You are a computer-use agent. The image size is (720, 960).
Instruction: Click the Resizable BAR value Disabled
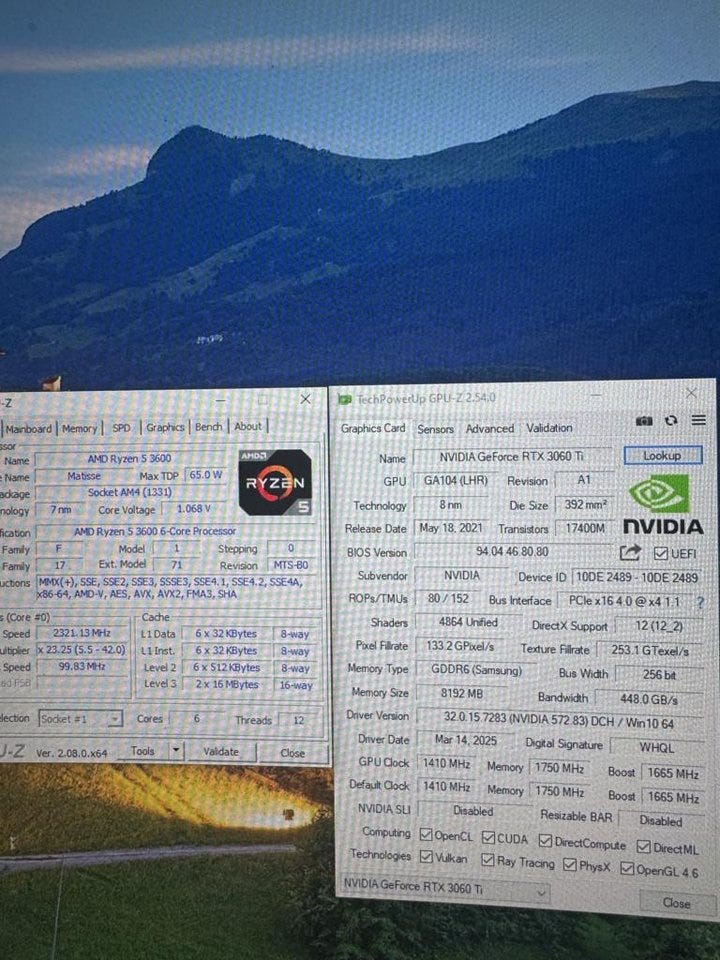pos(661,820)
